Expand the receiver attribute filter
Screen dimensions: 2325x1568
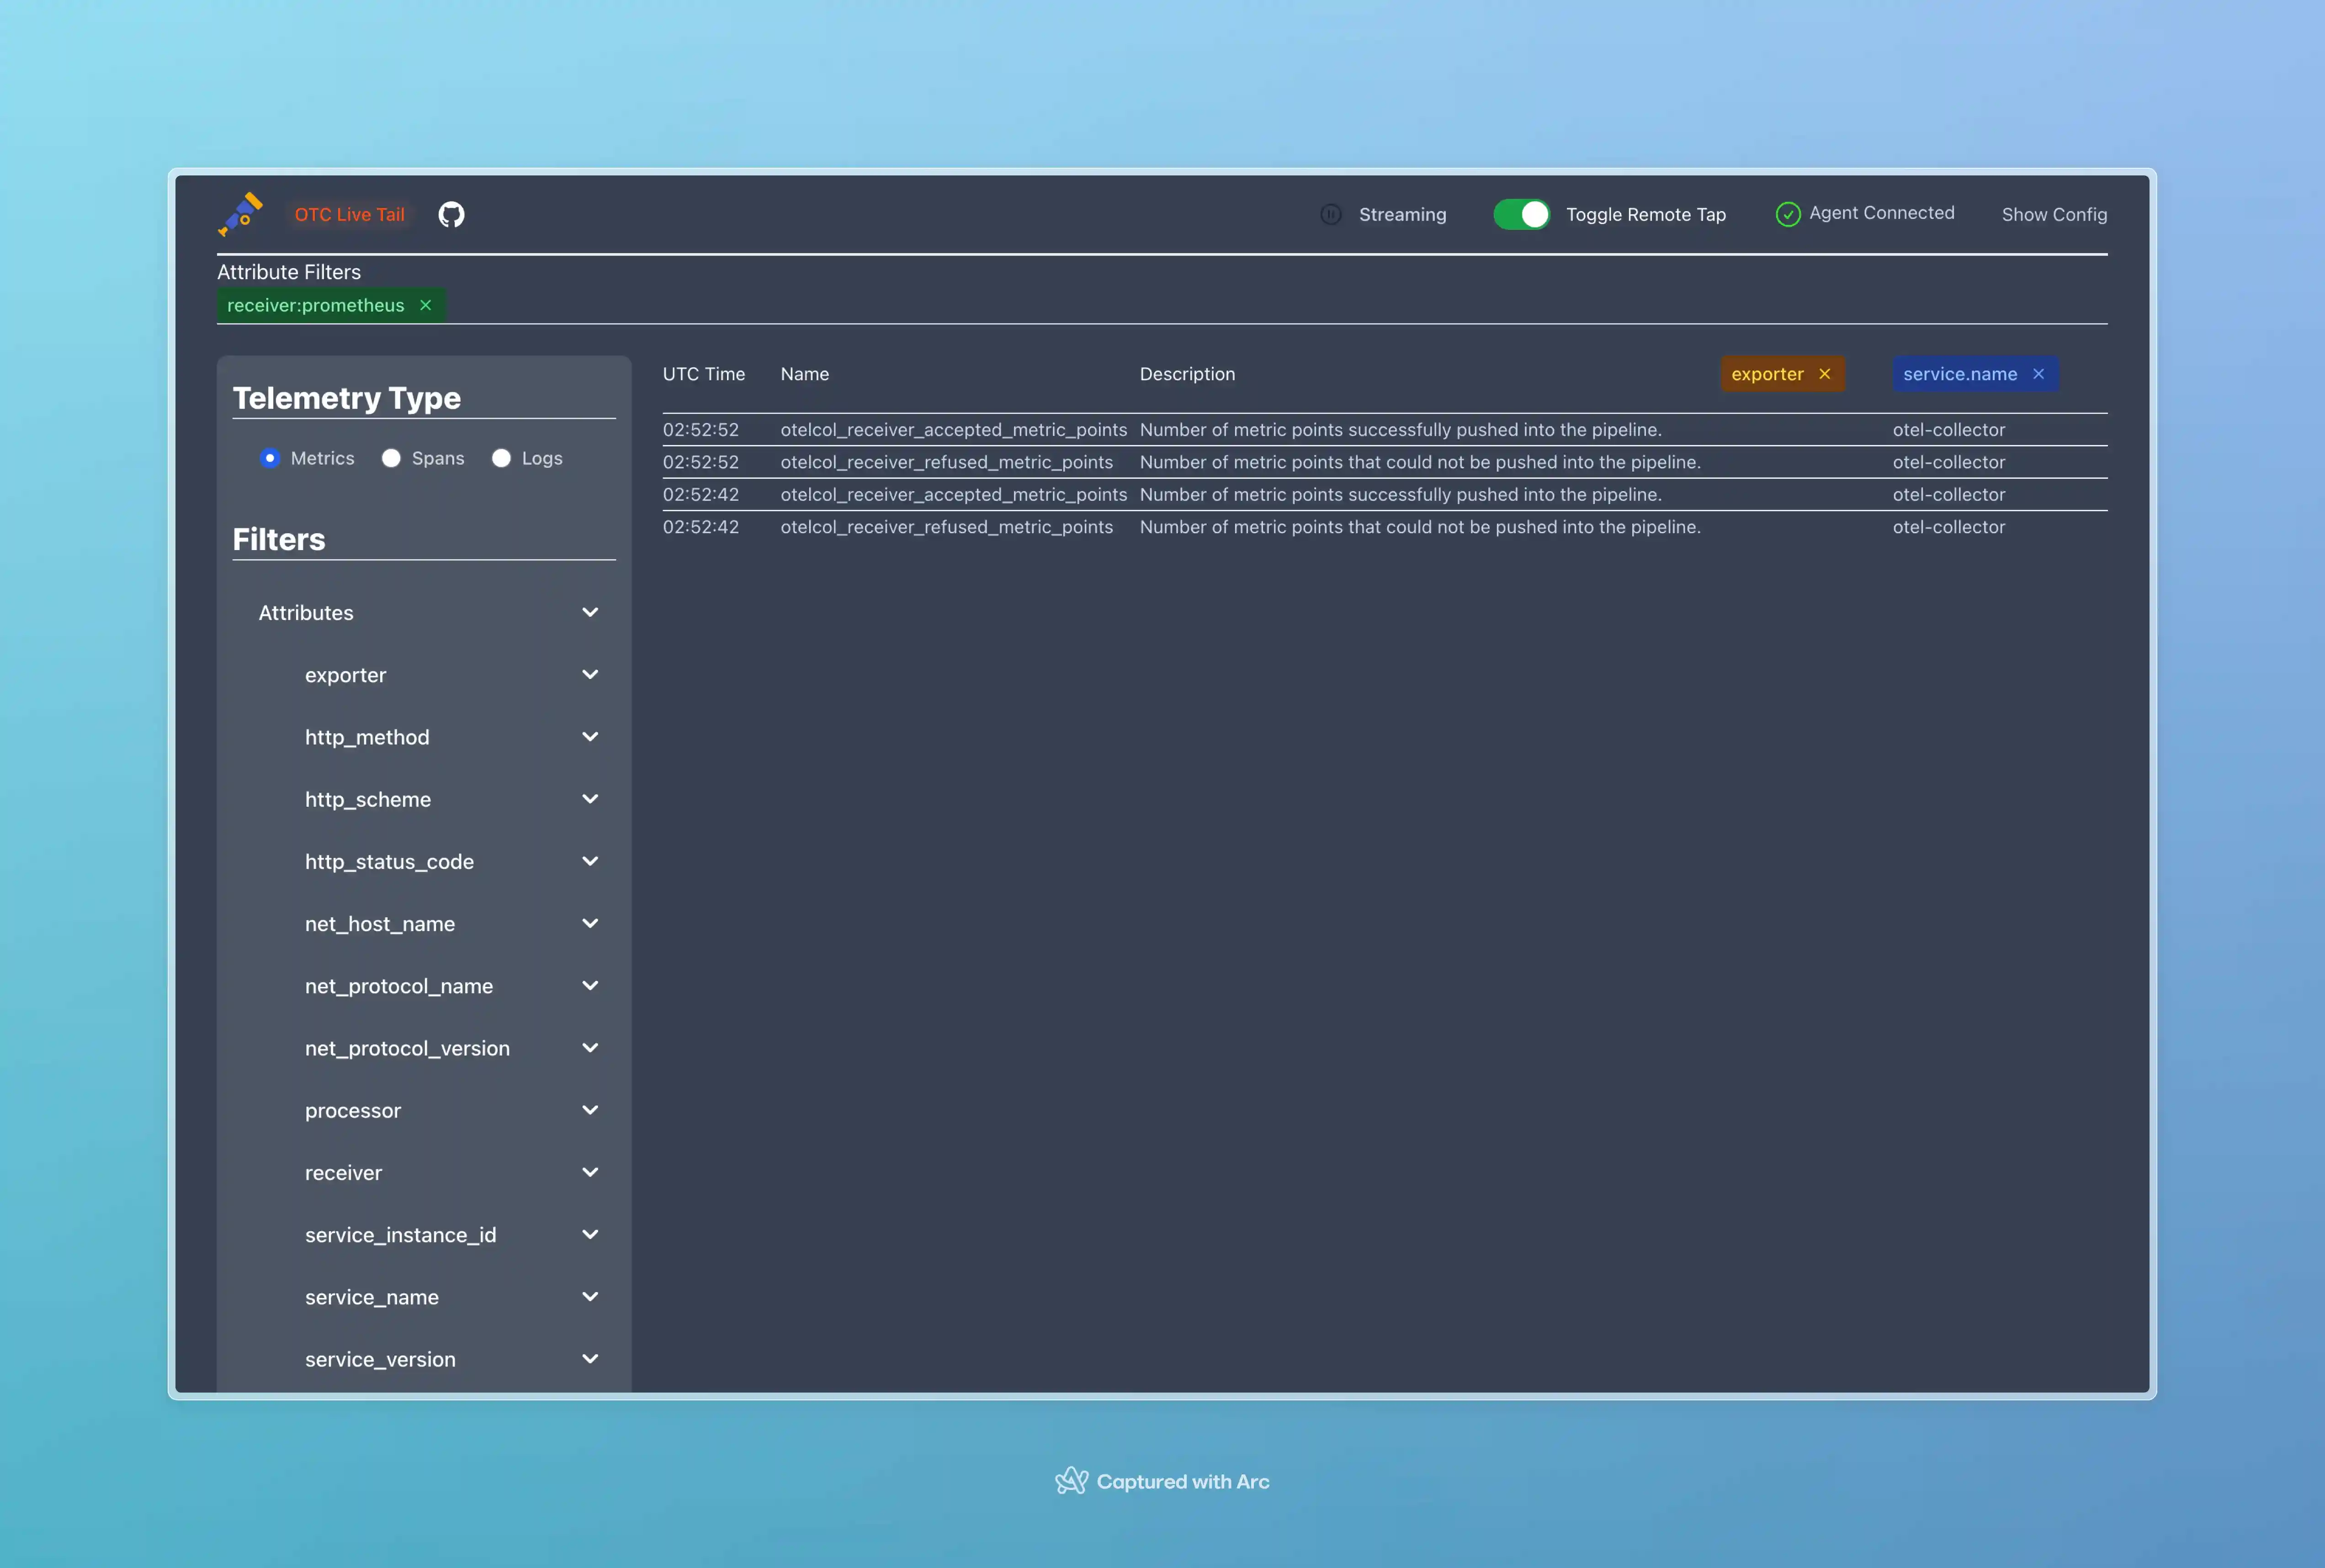pos(590,1172)
